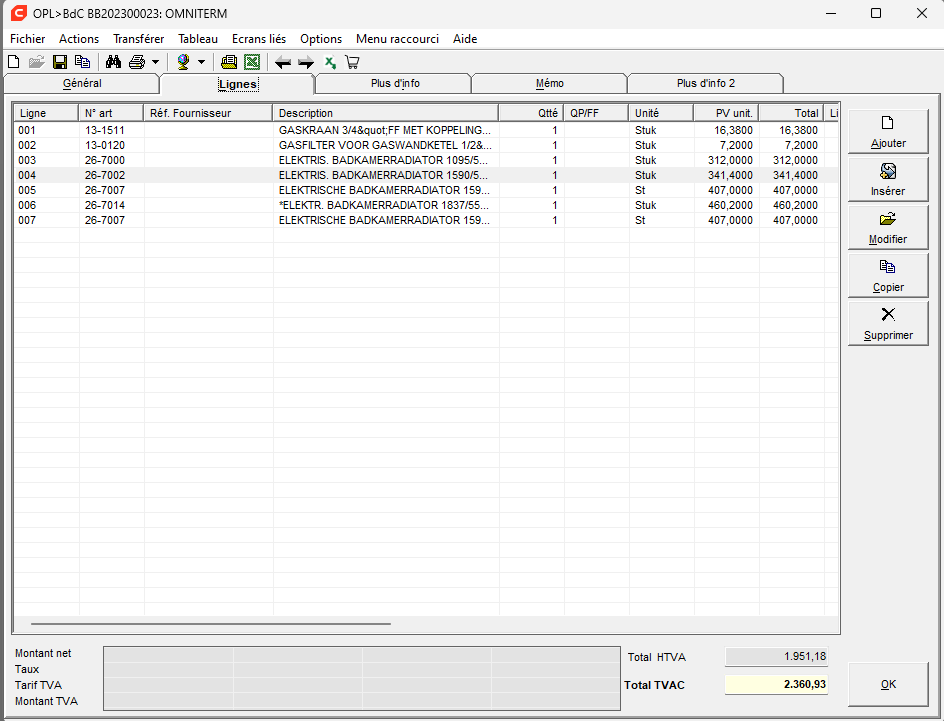
Task: Click the Qtté column header
Action: 532,113
